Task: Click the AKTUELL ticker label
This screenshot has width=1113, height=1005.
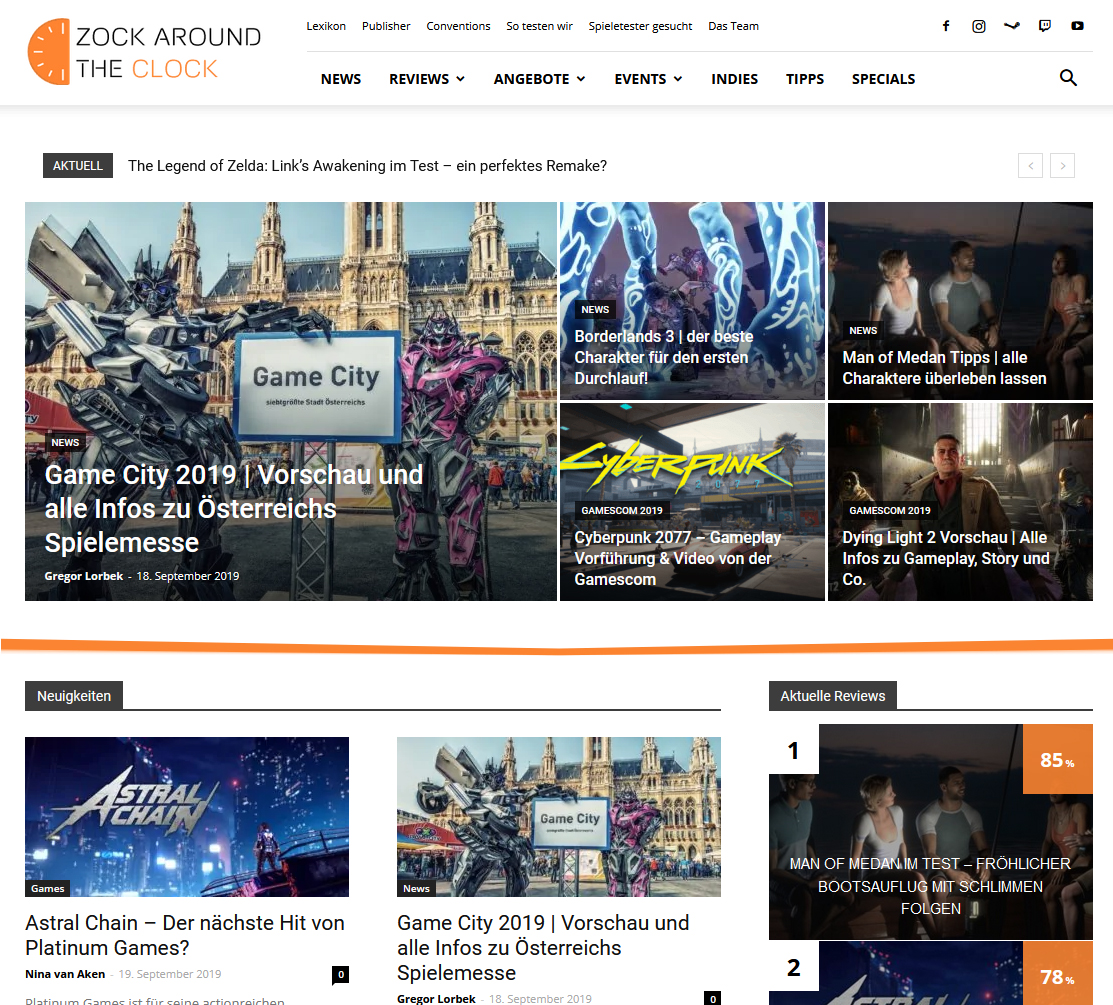Action: [x=78, y=165]
